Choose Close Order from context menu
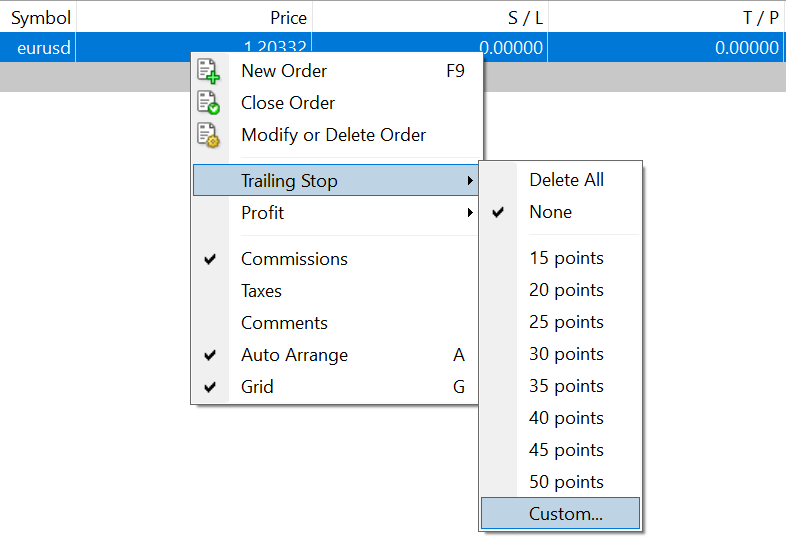This screenshot has width=786, height=537. 336,103
